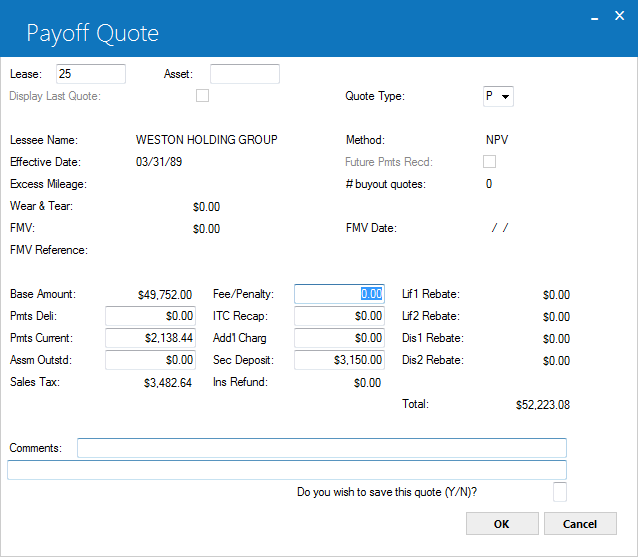Close the Payoff Quote window

point(619,16)
